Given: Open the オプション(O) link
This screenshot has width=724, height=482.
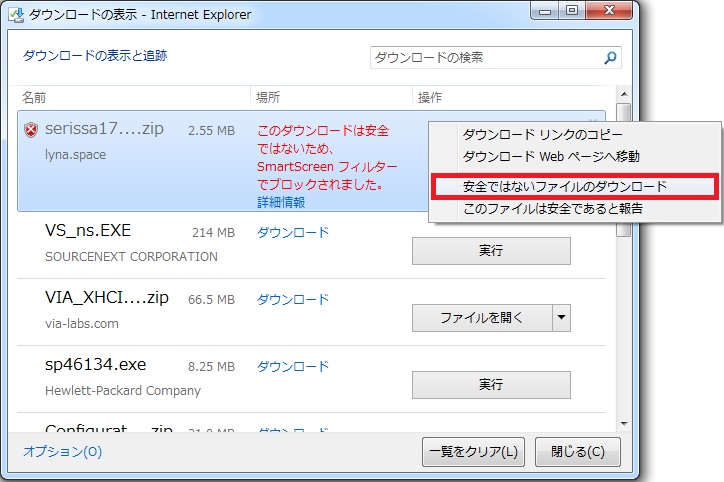Looking at the screenshot, I should click(x=63, y=451).
